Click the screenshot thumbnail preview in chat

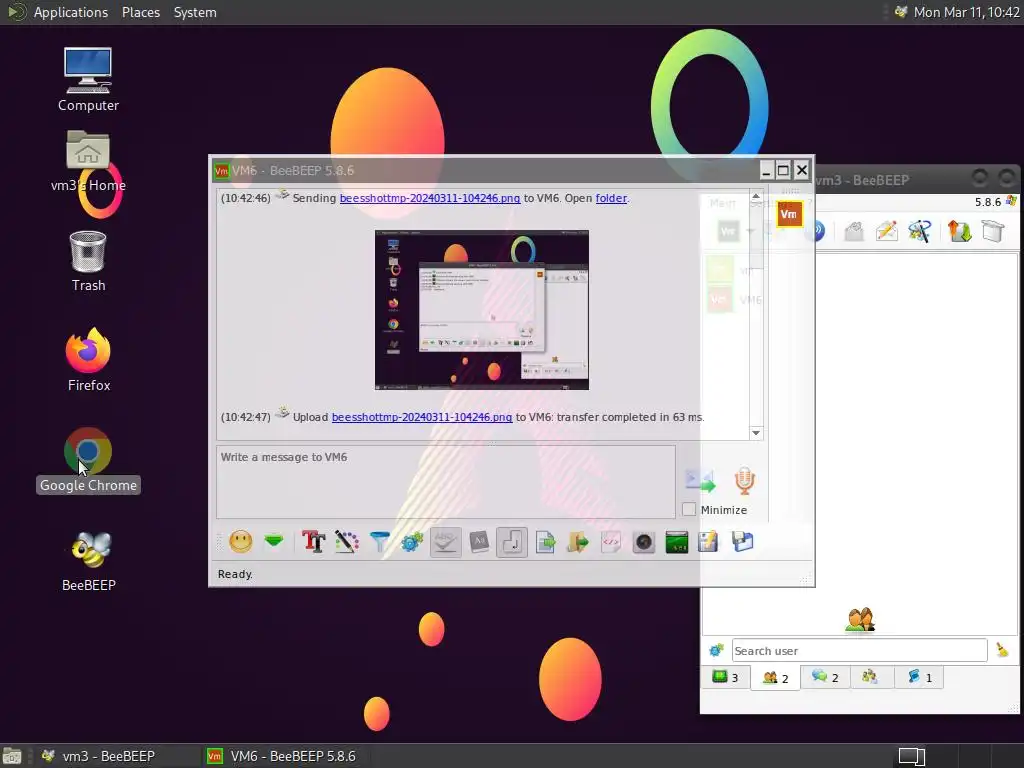[482, 310]
